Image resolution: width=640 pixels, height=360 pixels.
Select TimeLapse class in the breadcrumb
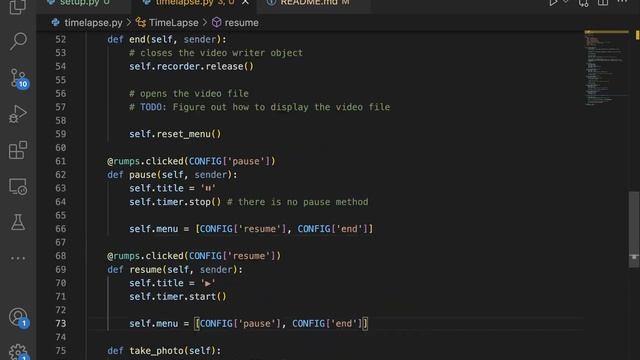[173, 23]
